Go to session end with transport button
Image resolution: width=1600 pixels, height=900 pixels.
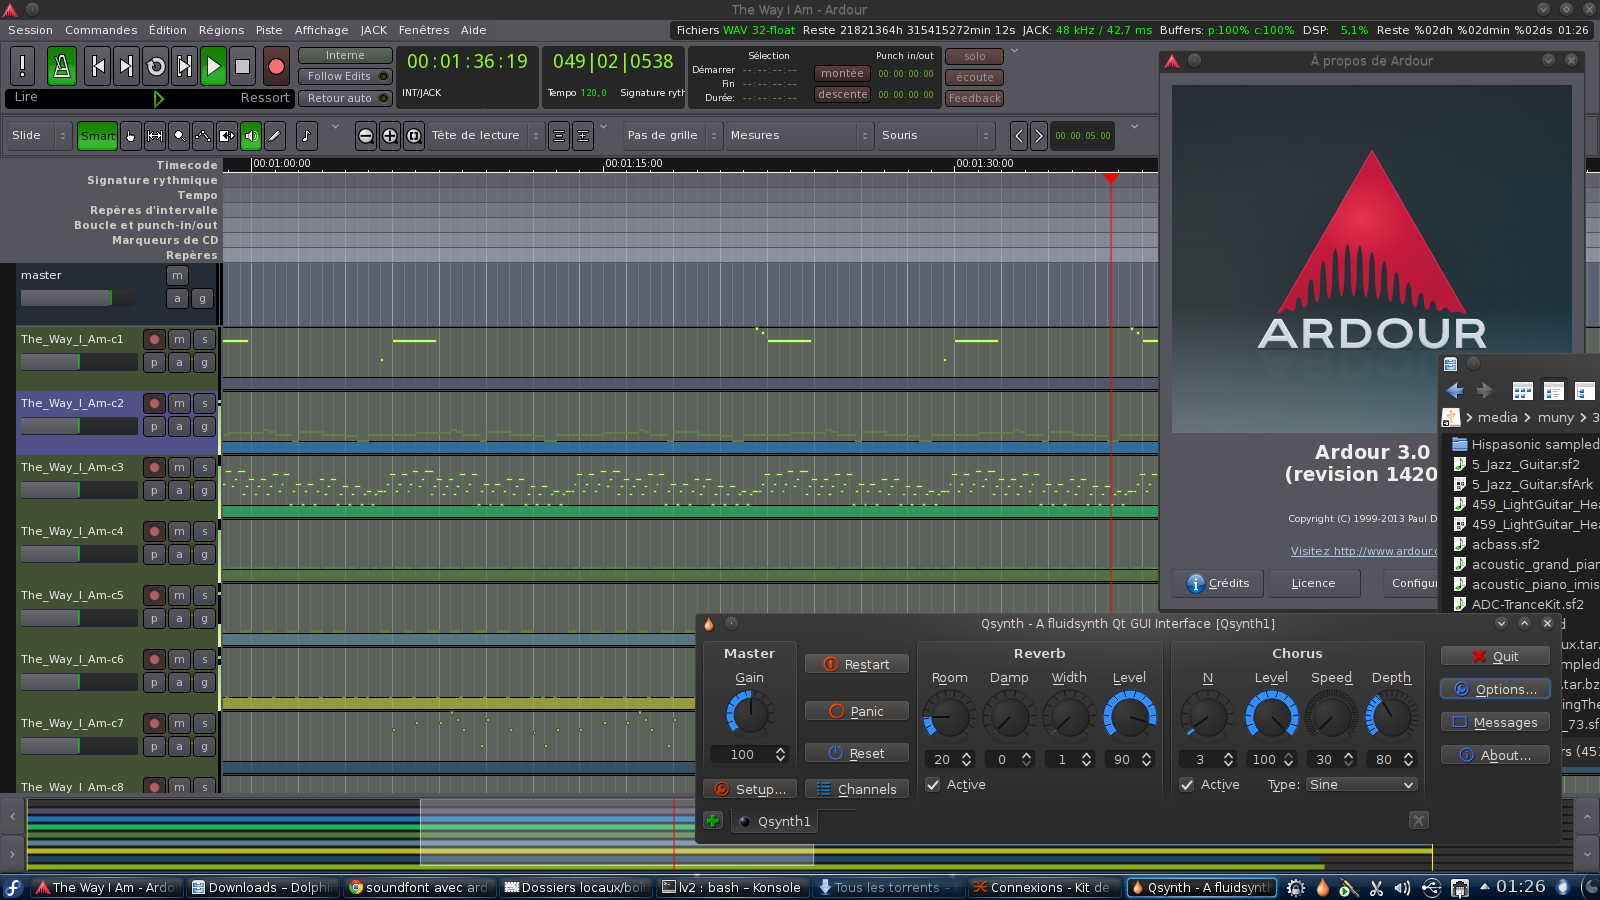126,67
